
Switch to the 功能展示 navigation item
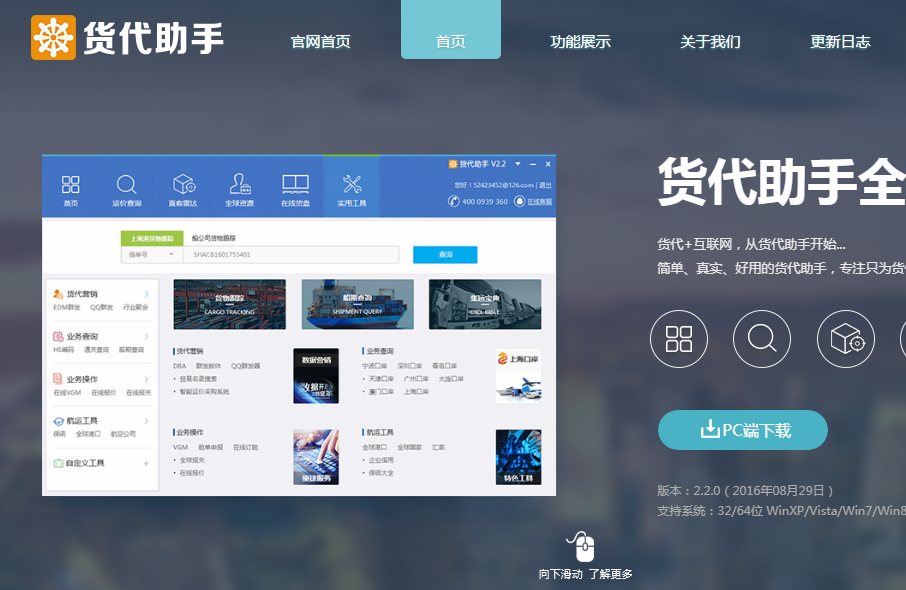(583, 40)
